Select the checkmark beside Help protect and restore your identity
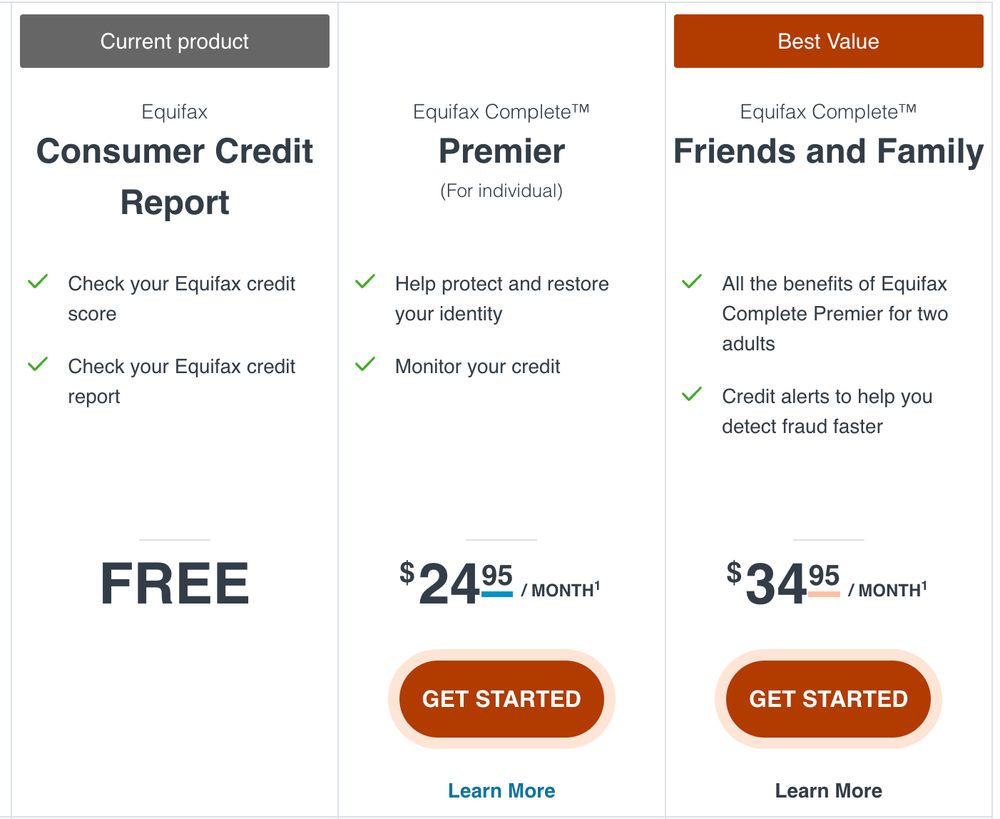Viewport: 1000px width, 819px height. tap(365, 283)
